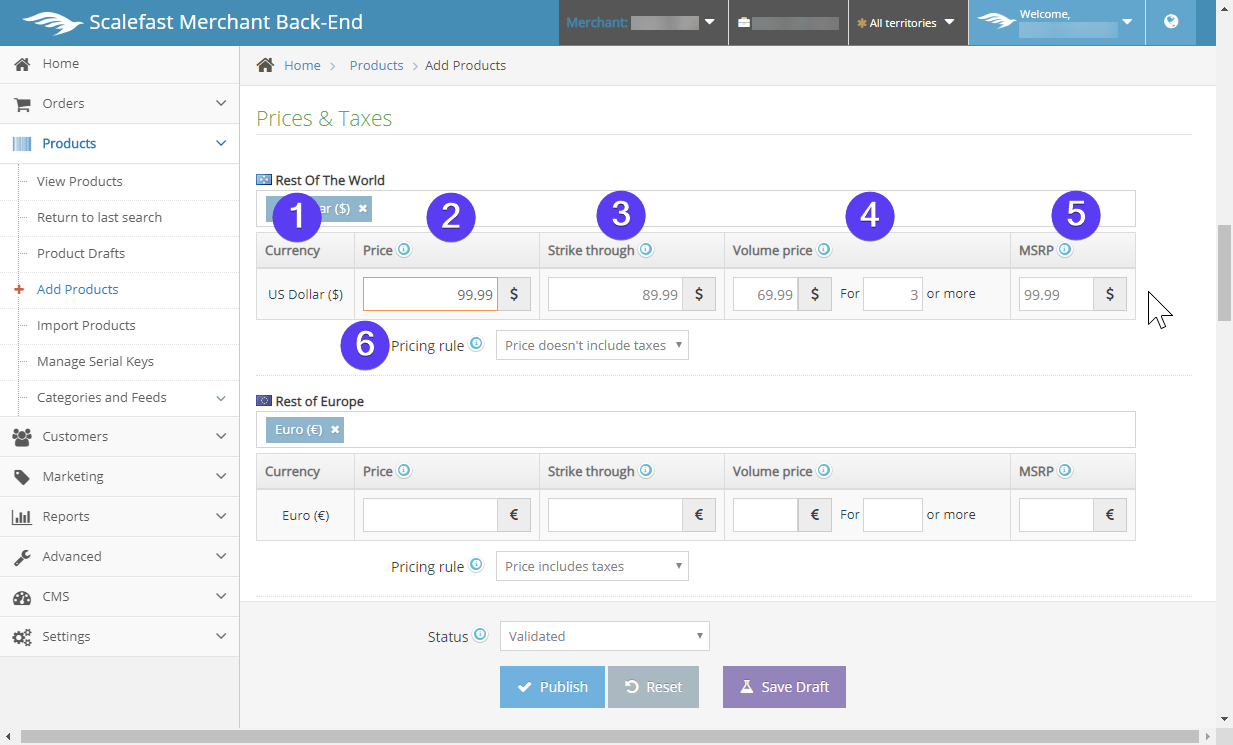Click info icon beside MSRP, Rest Of The World
The width and height of the screenshot is (1233, 745).
(x=1065, y=250)
